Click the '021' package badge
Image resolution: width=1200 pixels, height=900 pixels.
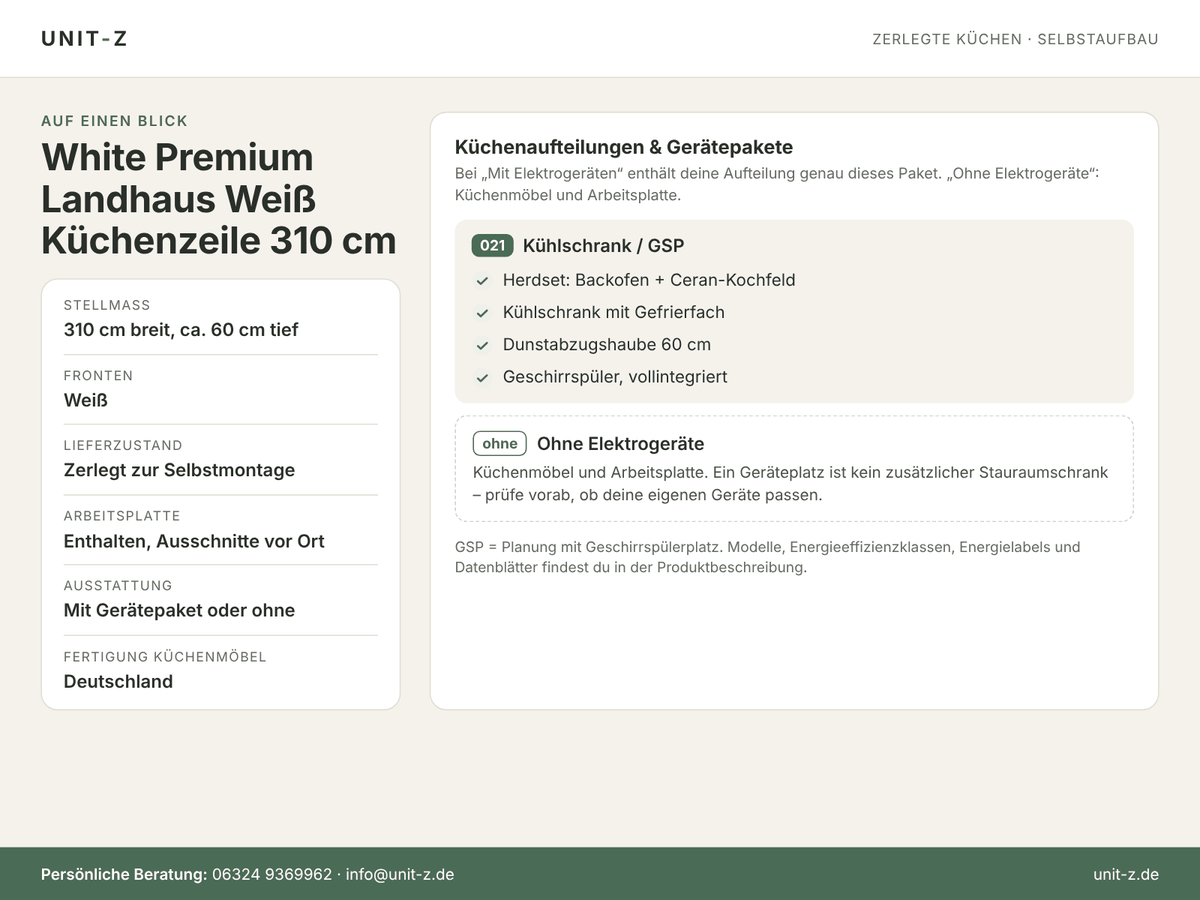pyautogui.click(x=492, y=246)
